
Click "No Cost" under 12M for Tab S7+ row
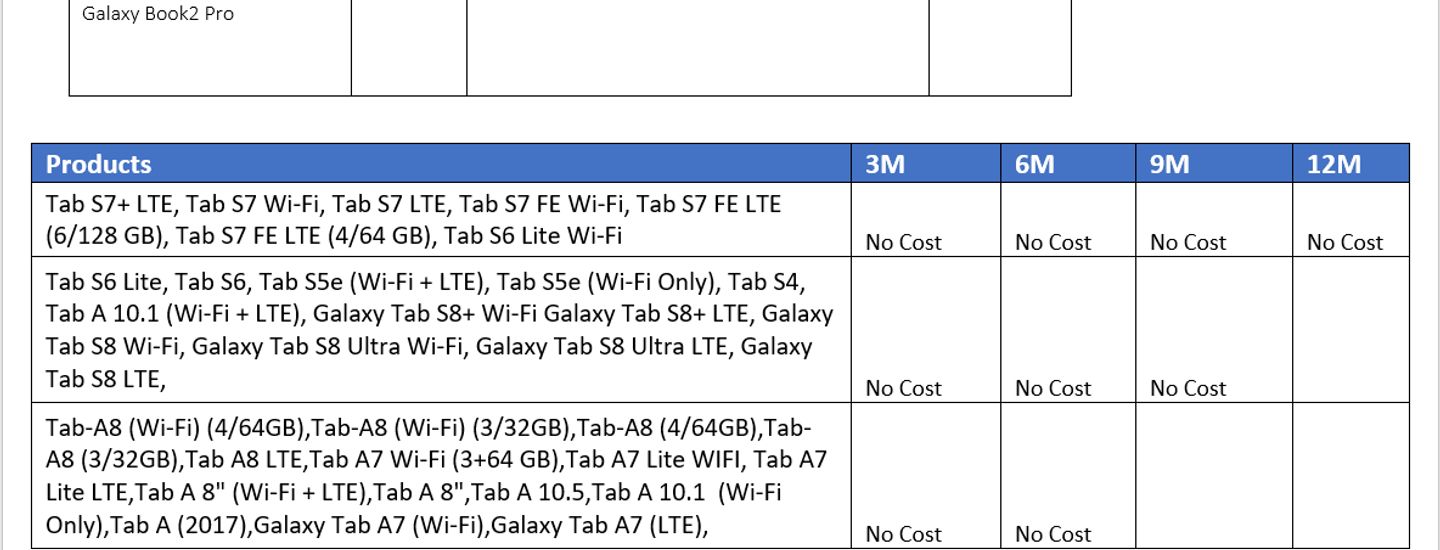coord(1345,242)
